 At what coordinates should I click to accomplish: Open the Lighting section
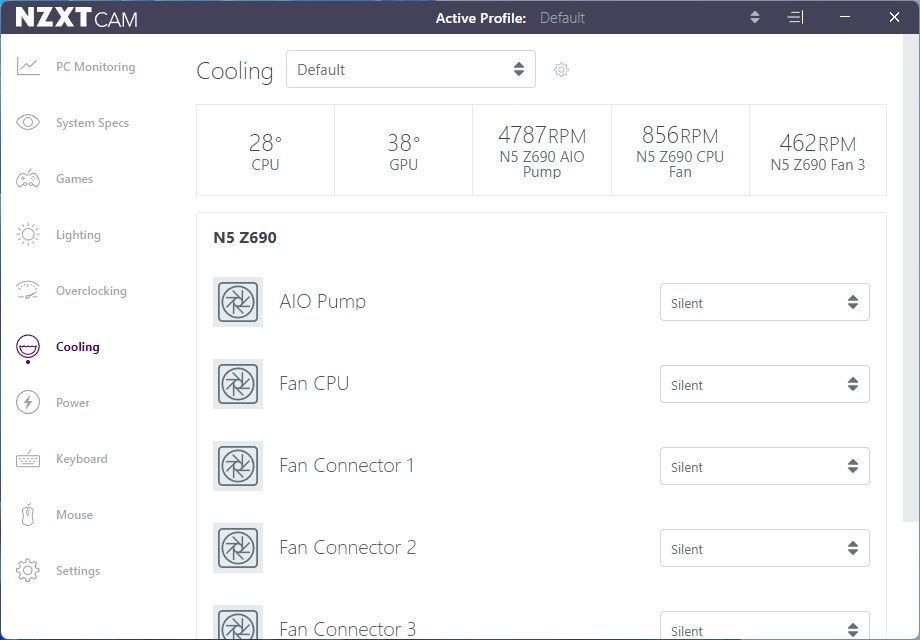[78, 235]
